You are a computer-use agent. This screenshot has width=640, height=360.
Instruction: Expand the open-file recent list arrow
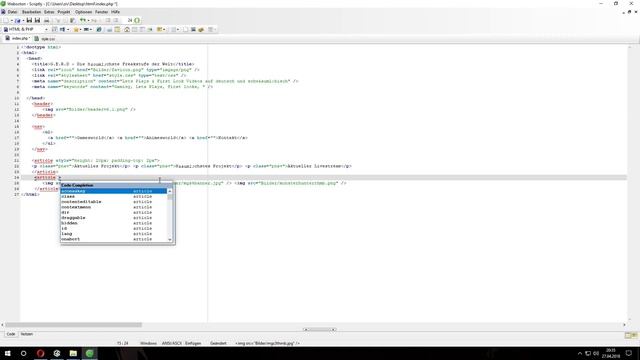pyautogui.click(x=23, y=20)
